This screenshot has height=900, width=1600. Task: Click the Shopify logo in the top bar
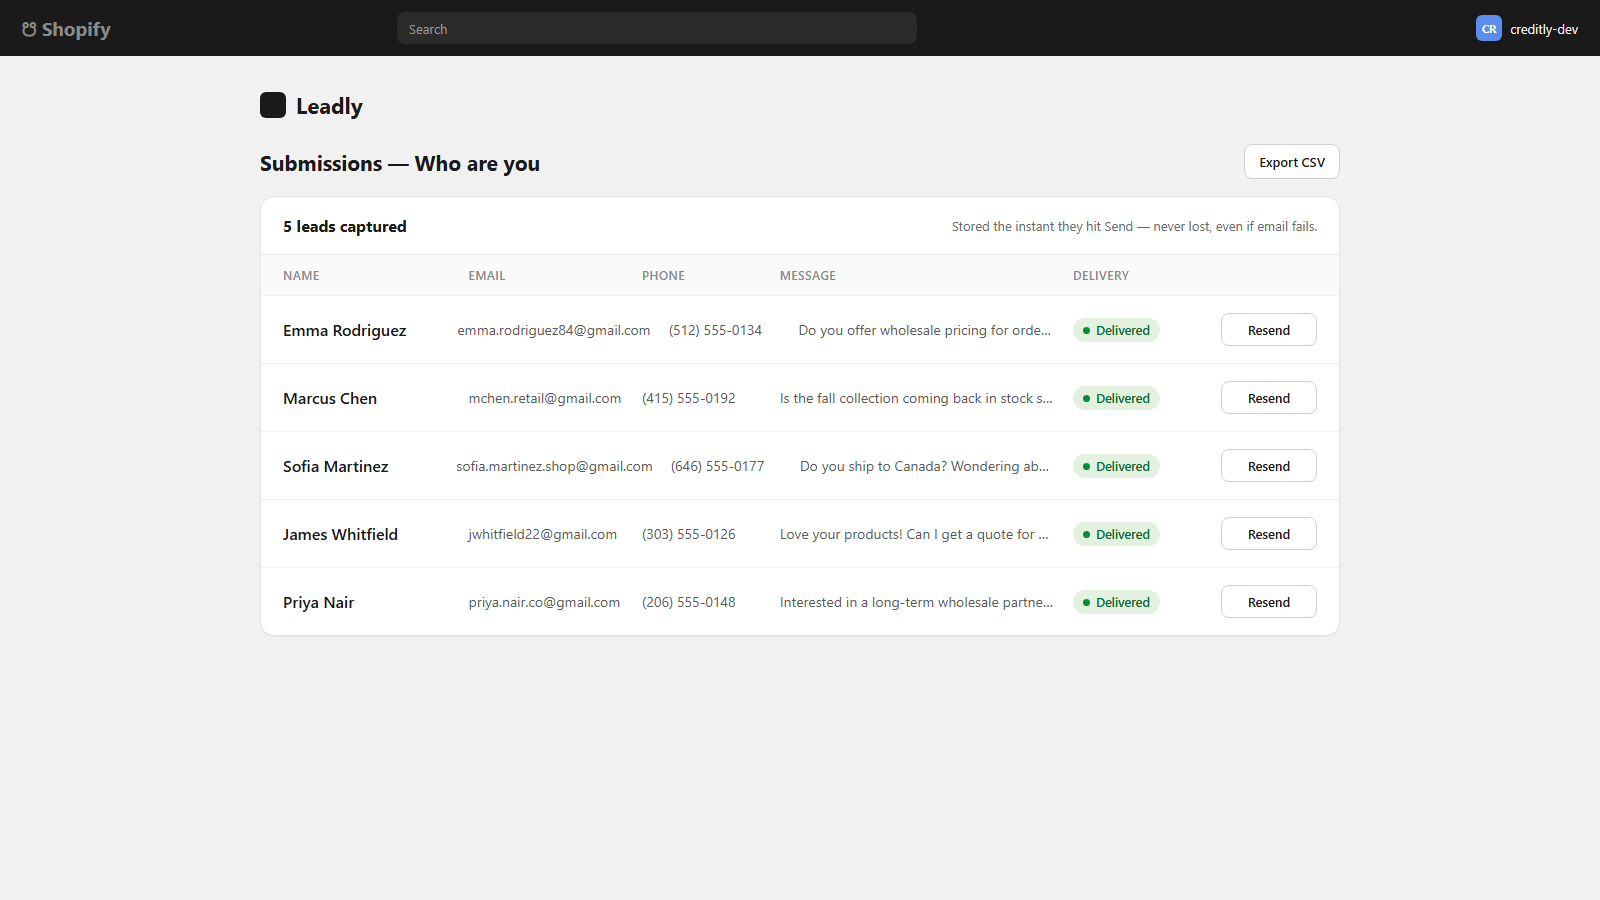coord(66,29)
